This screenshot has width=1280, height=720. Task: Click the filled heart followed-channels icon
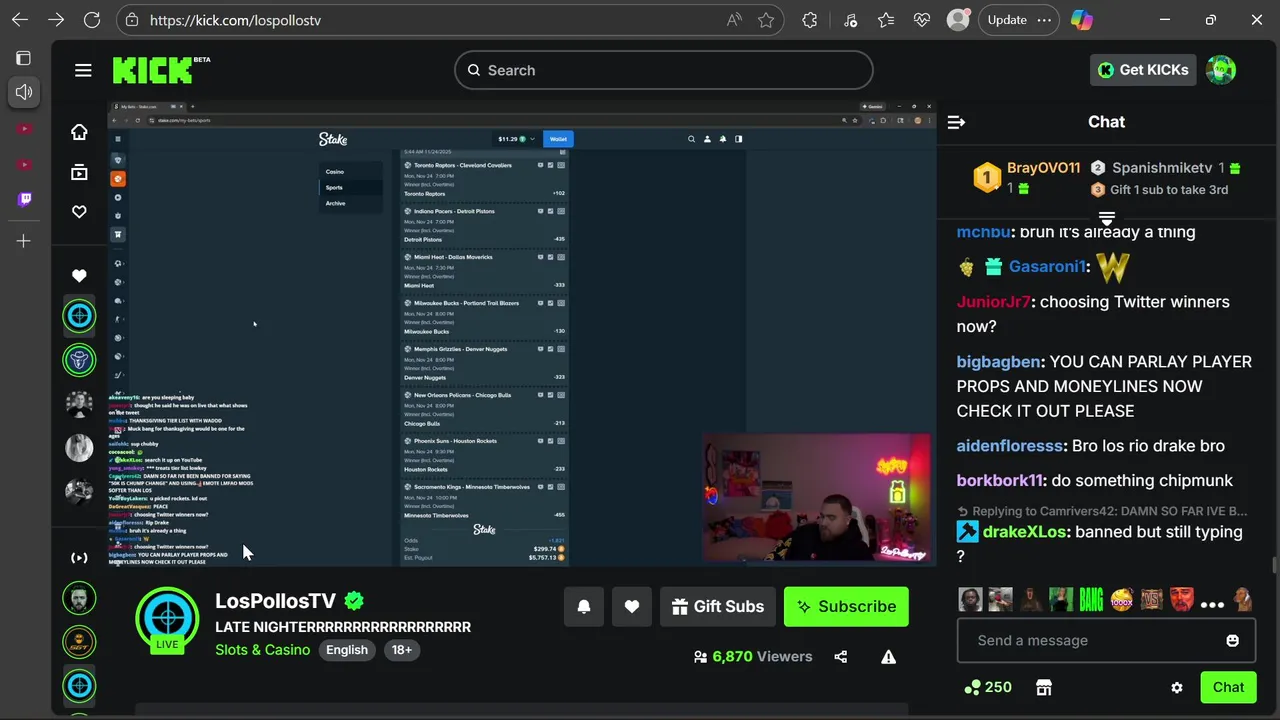click(x=79, y=276)
